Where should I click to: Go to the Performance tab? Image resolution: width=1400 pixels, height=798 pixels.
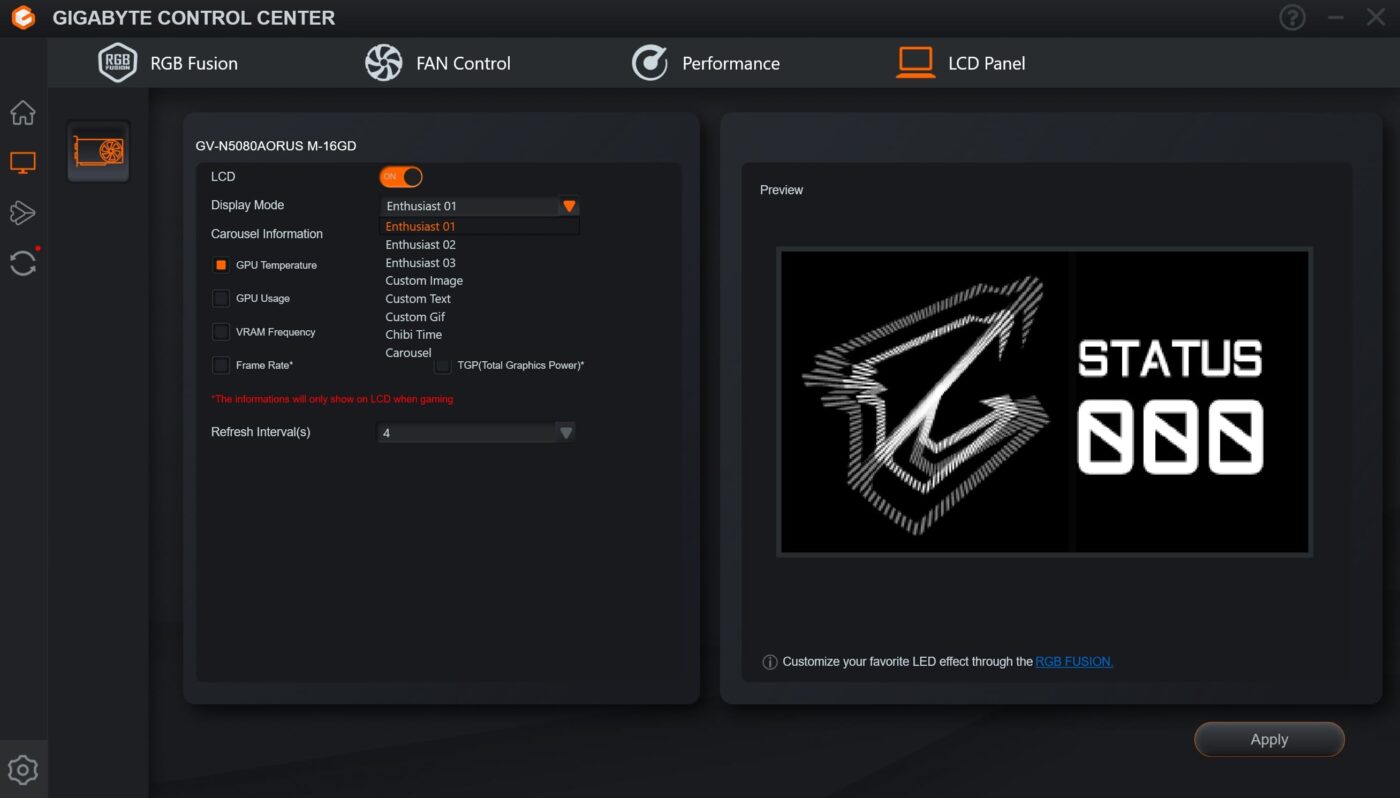[706, 63]
